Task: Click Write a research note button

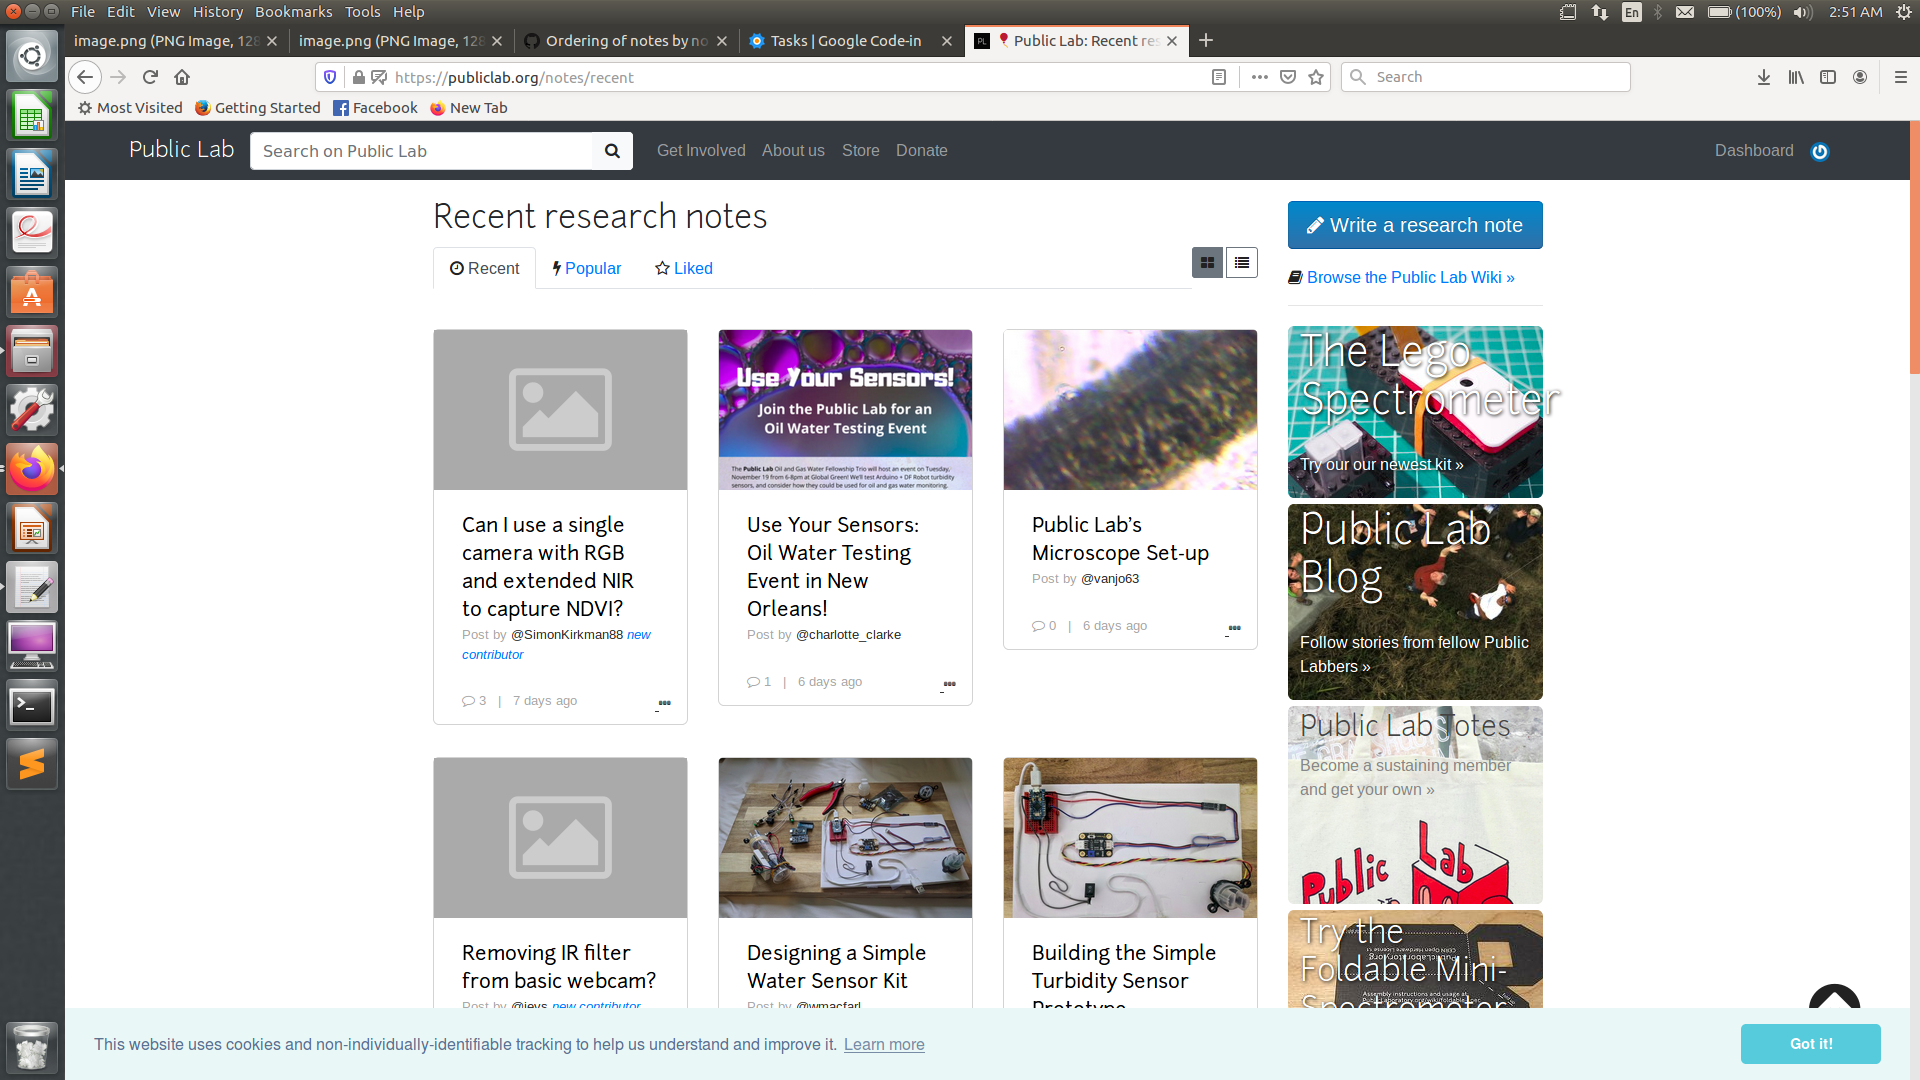Action: [1414, 225]
